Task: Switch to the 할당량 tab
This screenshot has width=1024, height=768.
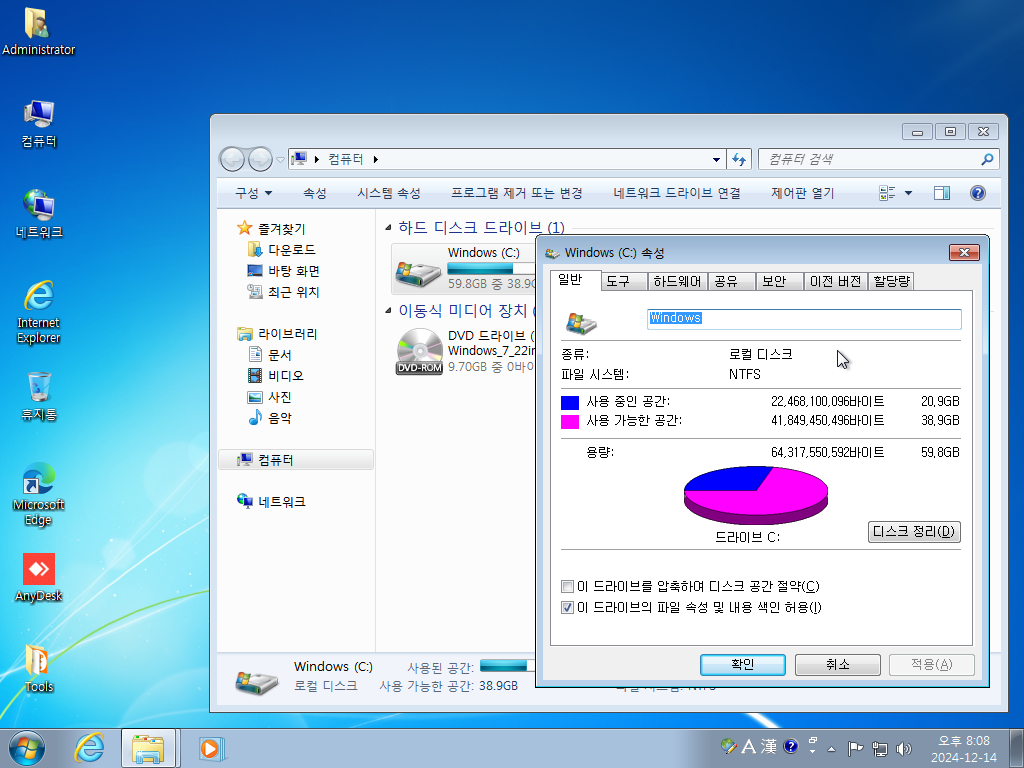Action: click(891, 281)
